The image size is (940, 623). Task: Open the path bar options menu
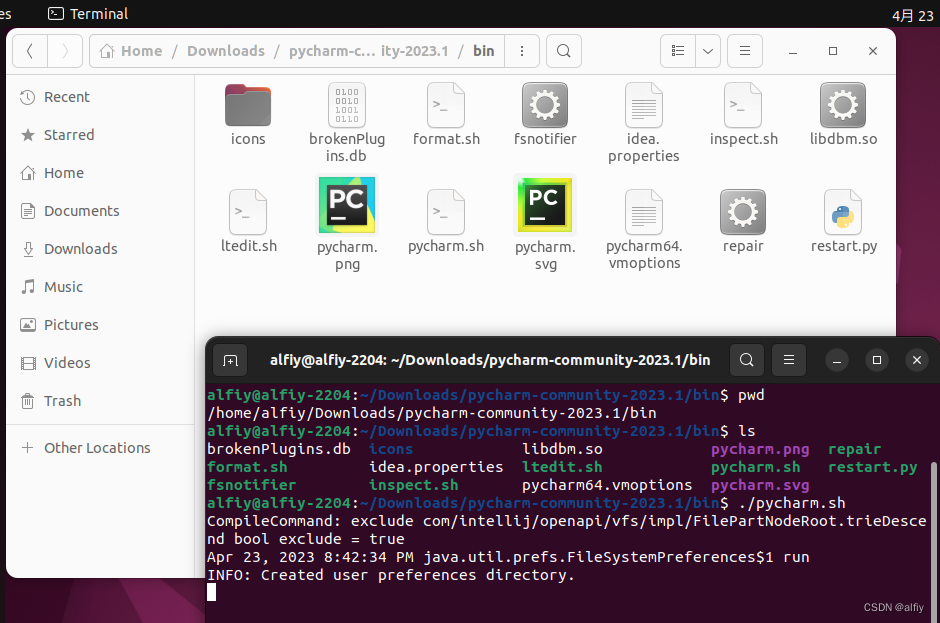tap(522, 51)
